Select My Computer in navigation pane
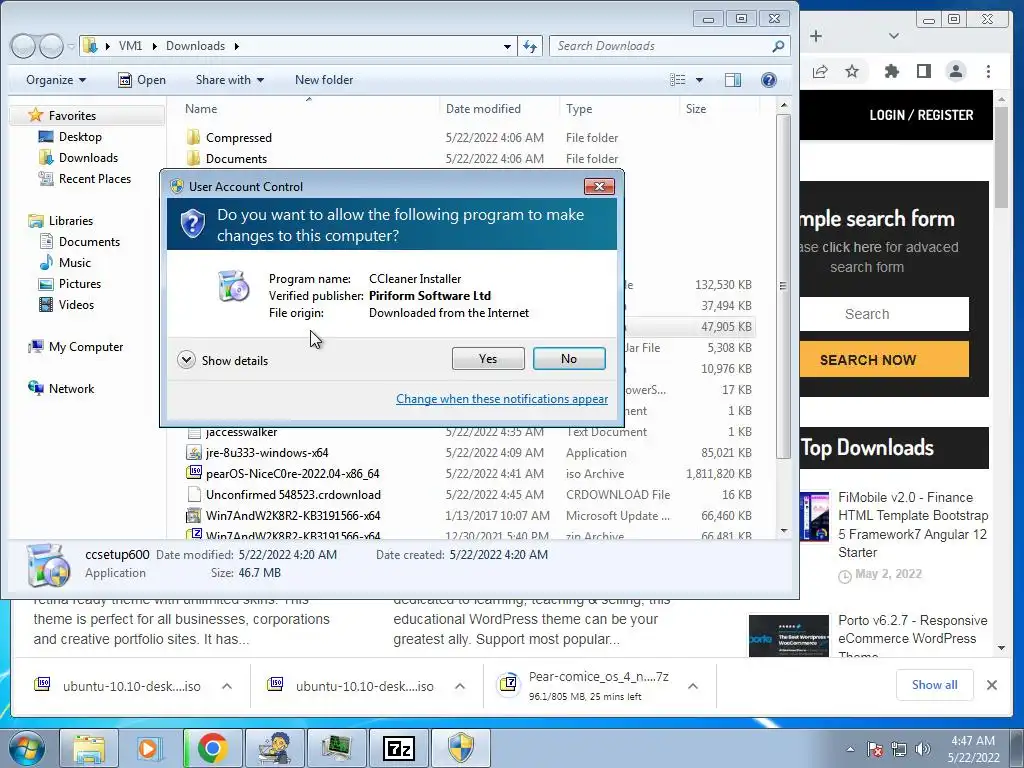 [x=86, y=347]
